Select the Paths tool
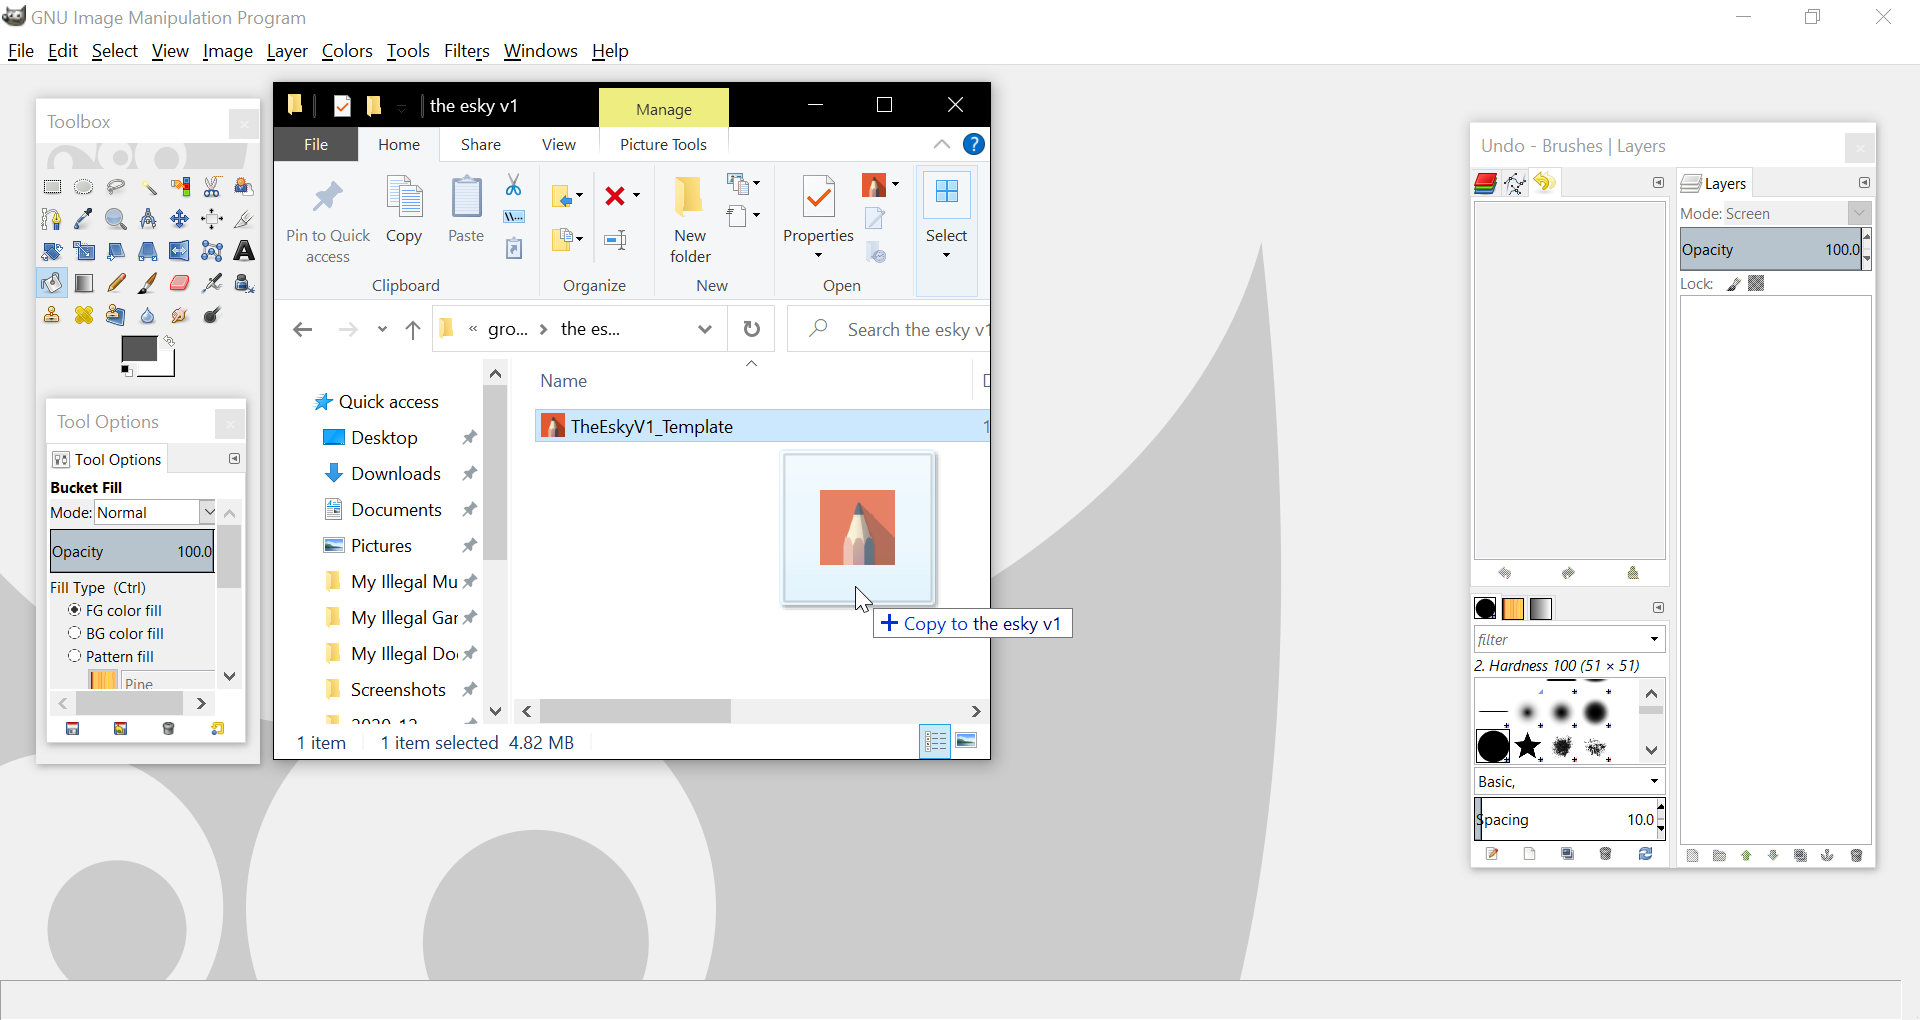 coord(52,219)
